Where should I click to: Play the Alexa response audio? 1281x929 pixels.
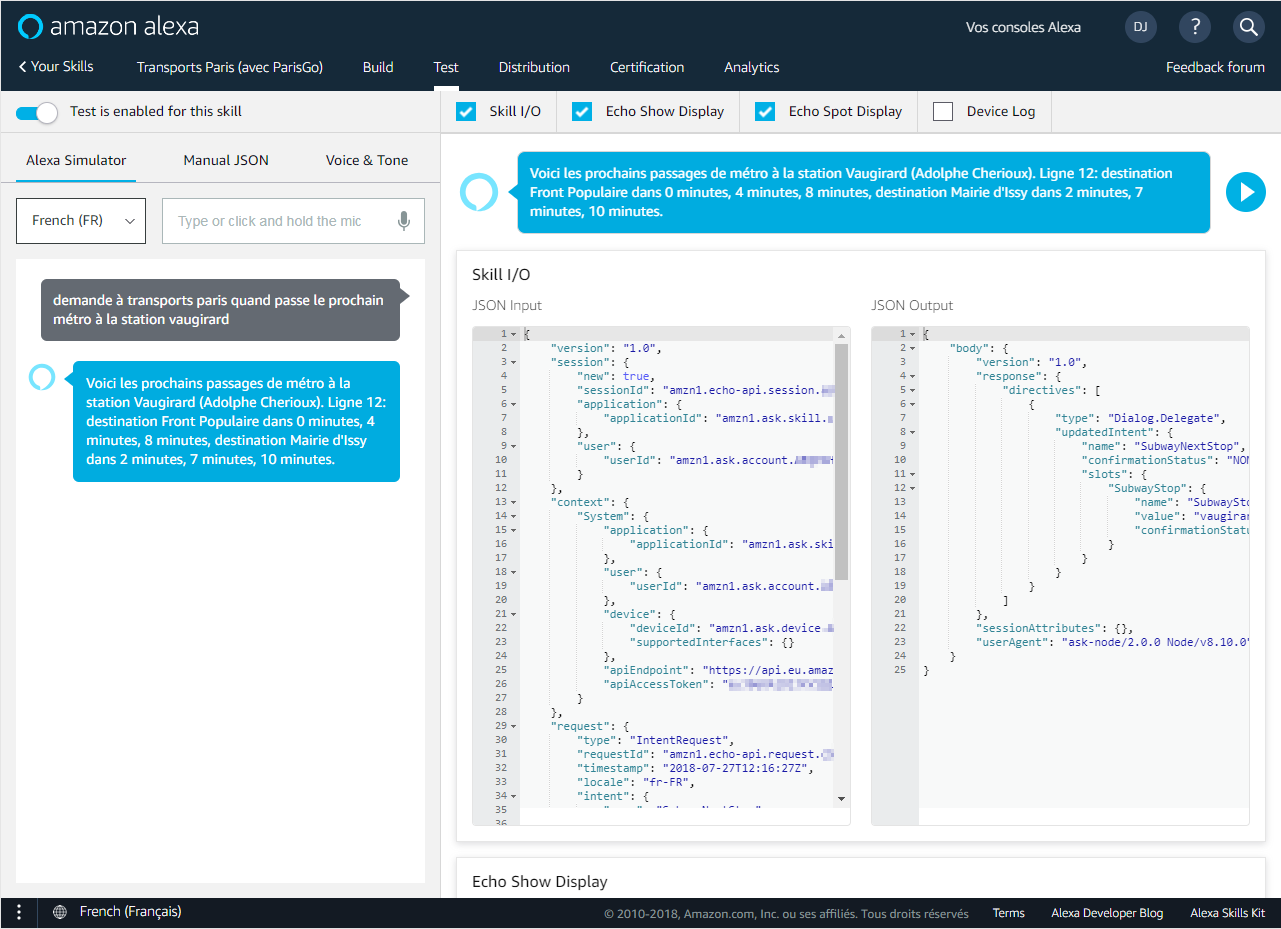pos(1246,192)
